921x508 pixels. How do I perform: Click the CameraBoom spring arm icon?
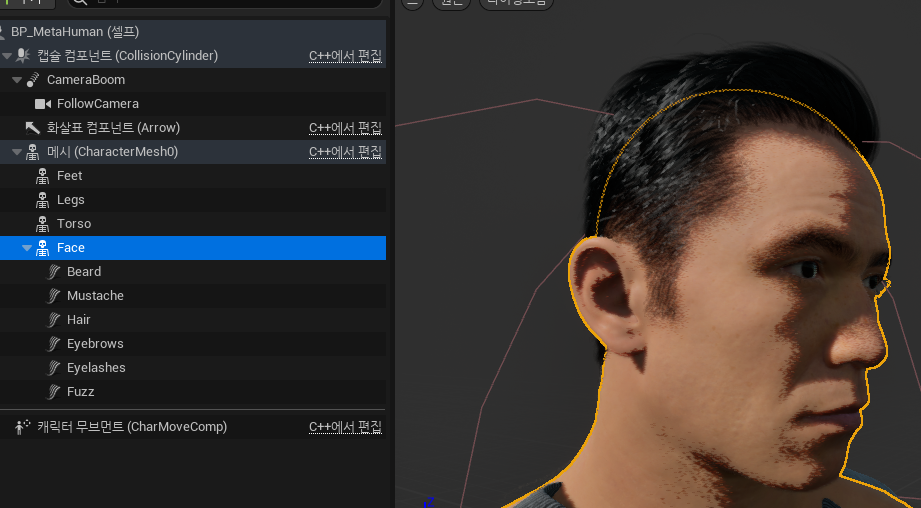tap(33, 80)
